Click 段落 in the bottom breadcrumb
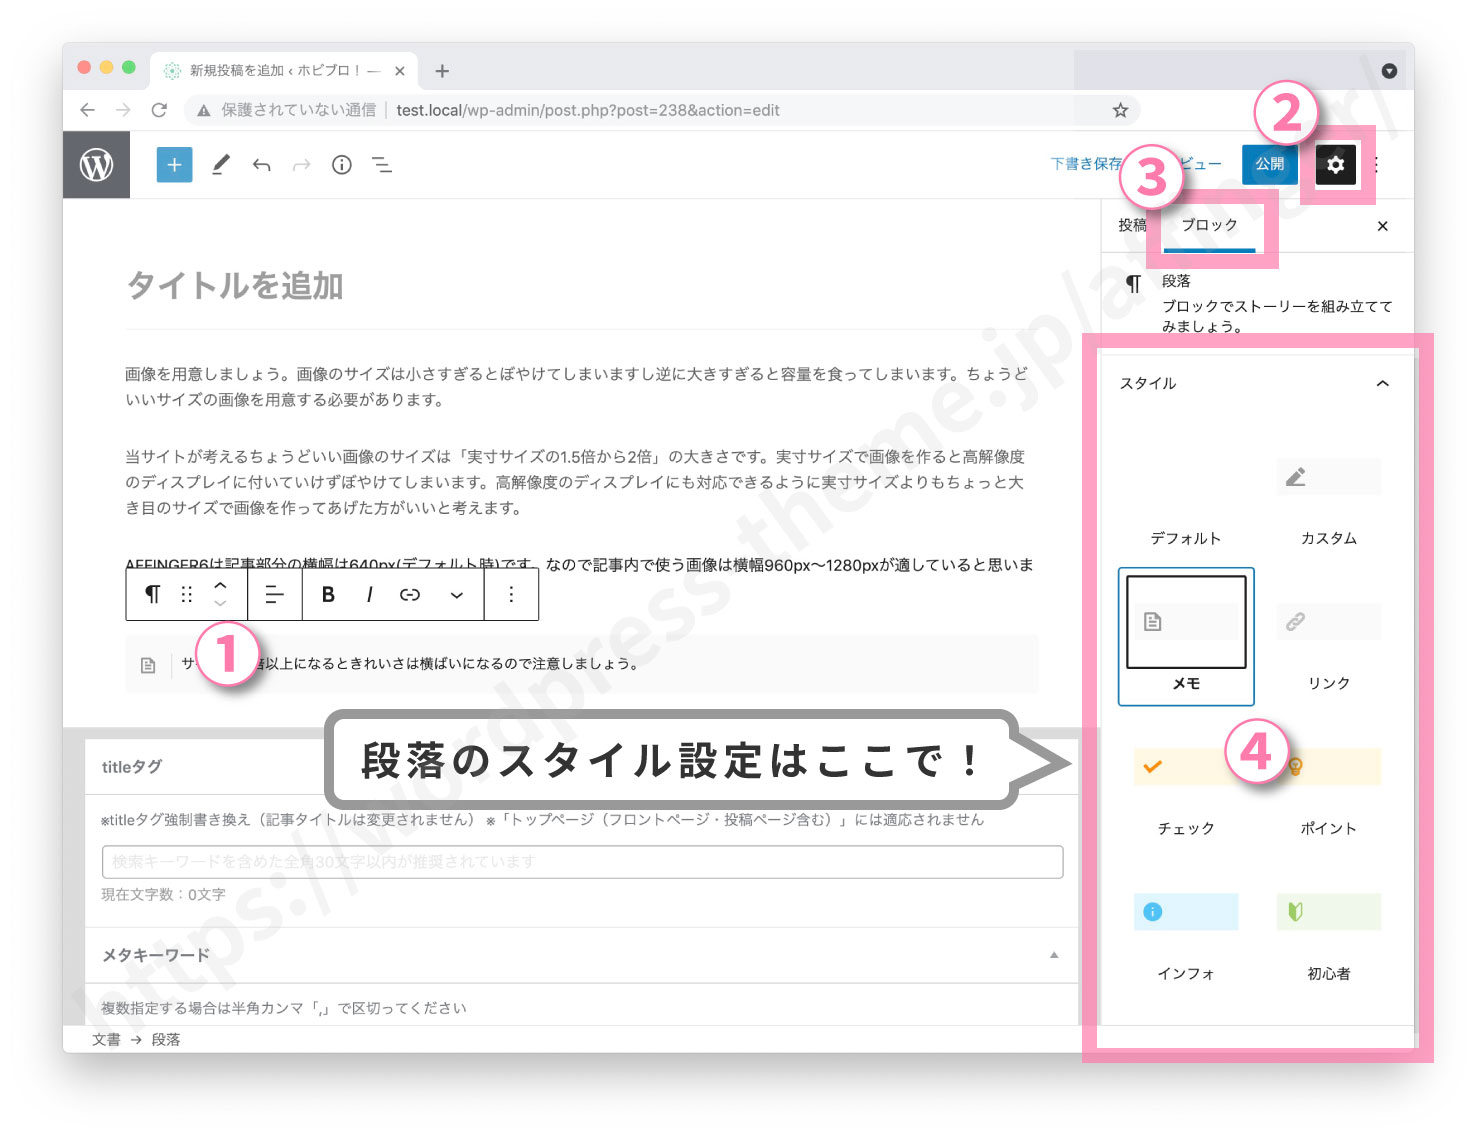 (166, 1040)
